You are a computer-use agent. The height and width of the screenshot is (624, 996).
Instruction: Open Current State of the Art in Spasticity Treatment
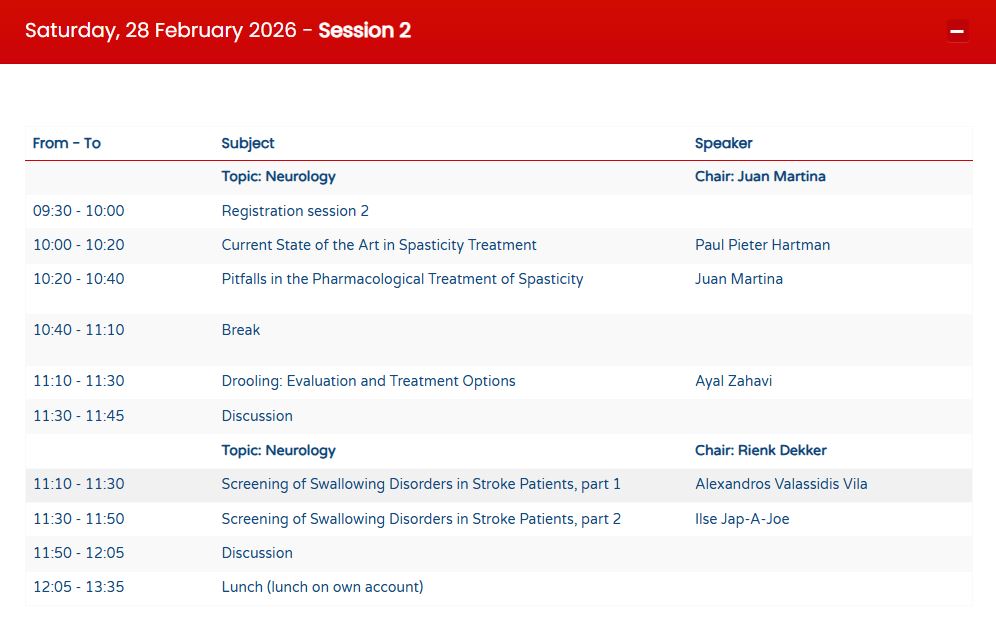click(379, 245)
